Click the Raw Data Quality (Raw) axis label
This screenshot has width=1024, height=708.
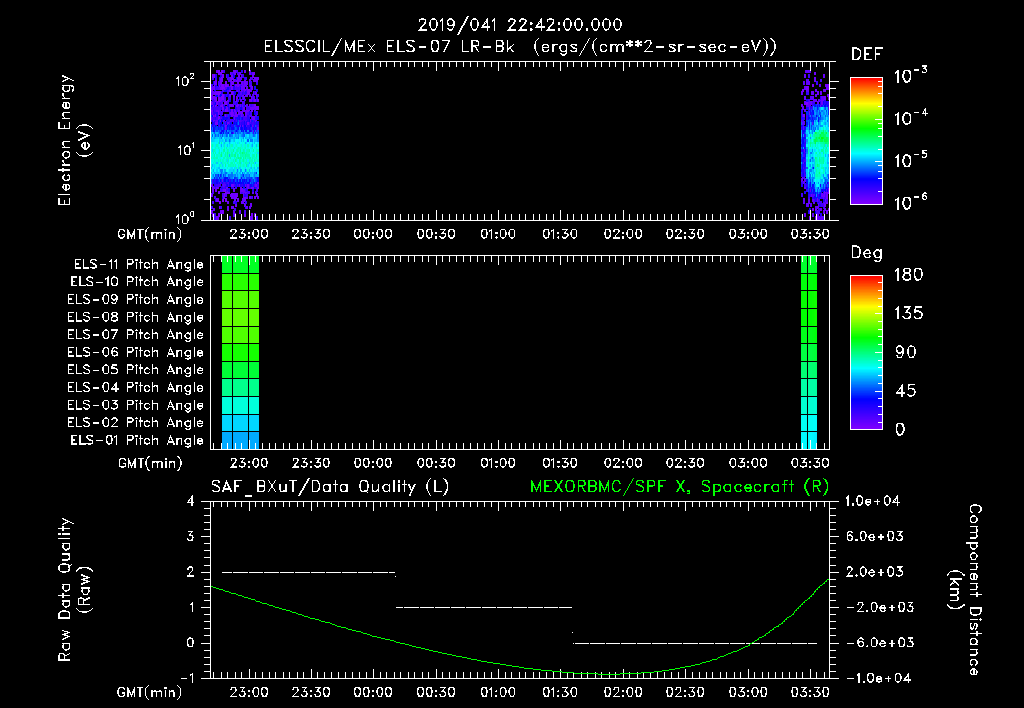74,590
